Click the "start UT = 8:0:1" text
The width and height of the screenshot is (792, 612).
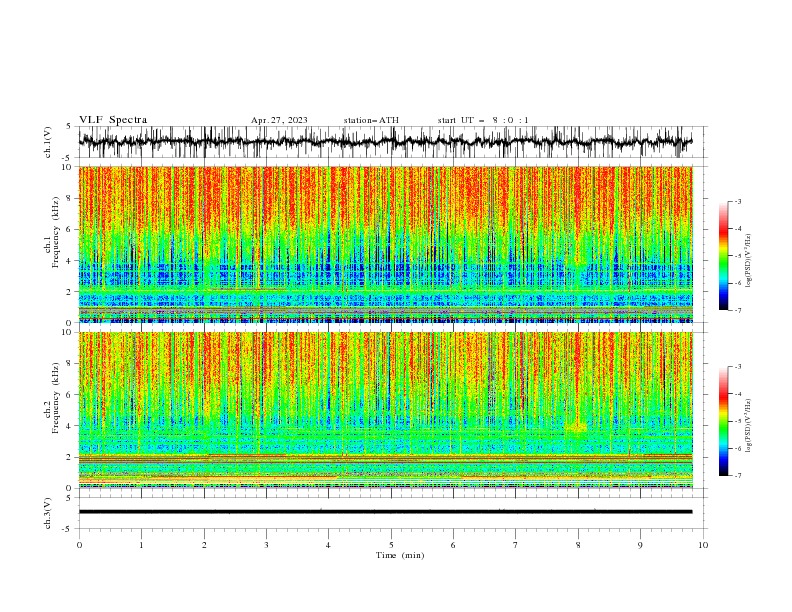pos(483,120)
